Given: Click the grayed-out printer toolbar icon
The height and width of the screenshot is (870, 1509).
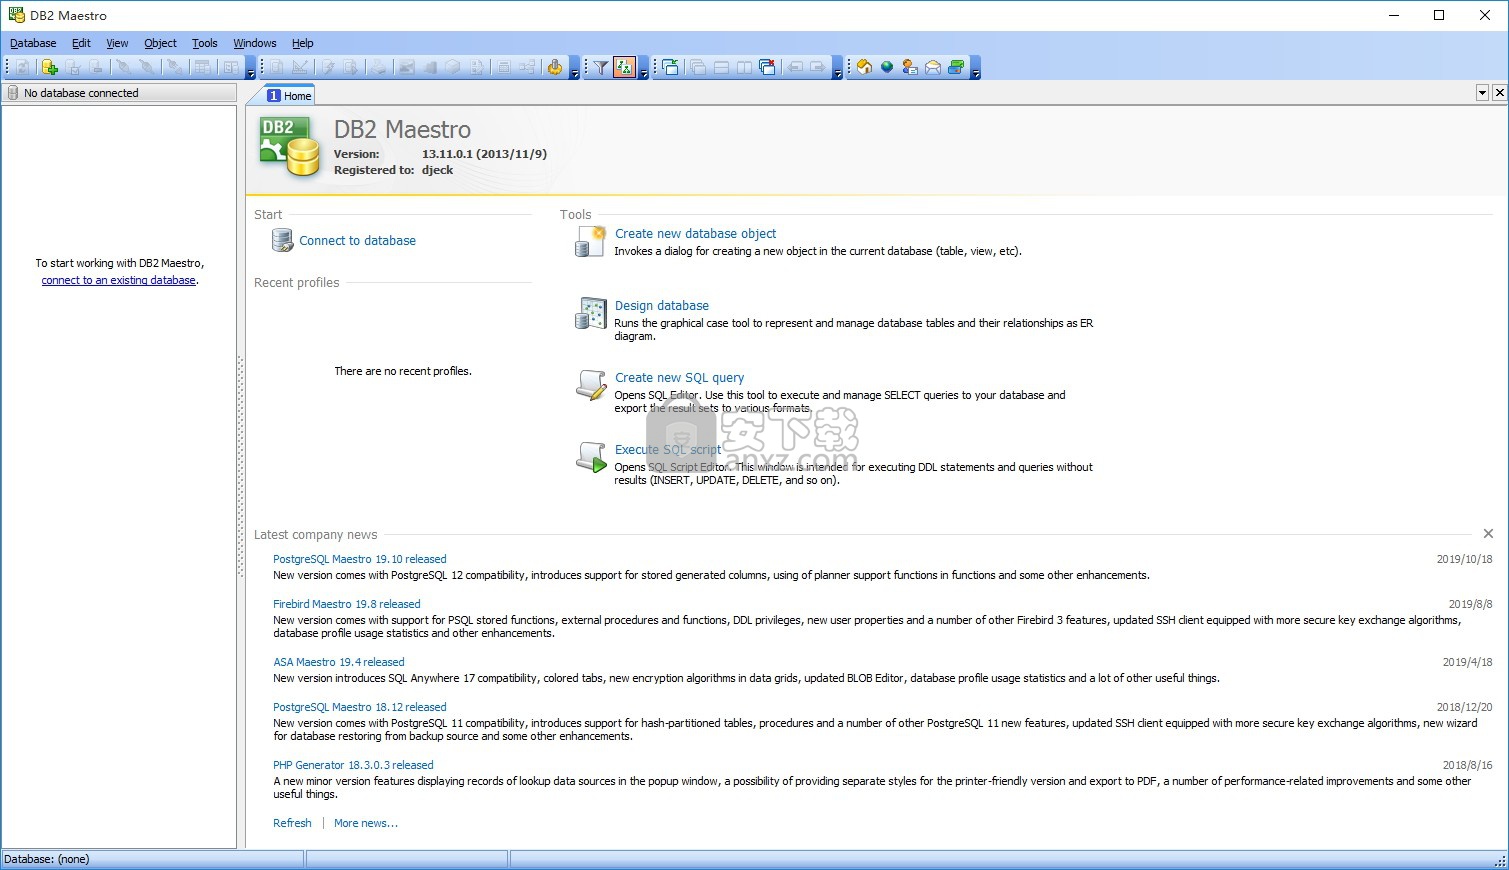Looking at the screenshot, I should pos(378,67).
